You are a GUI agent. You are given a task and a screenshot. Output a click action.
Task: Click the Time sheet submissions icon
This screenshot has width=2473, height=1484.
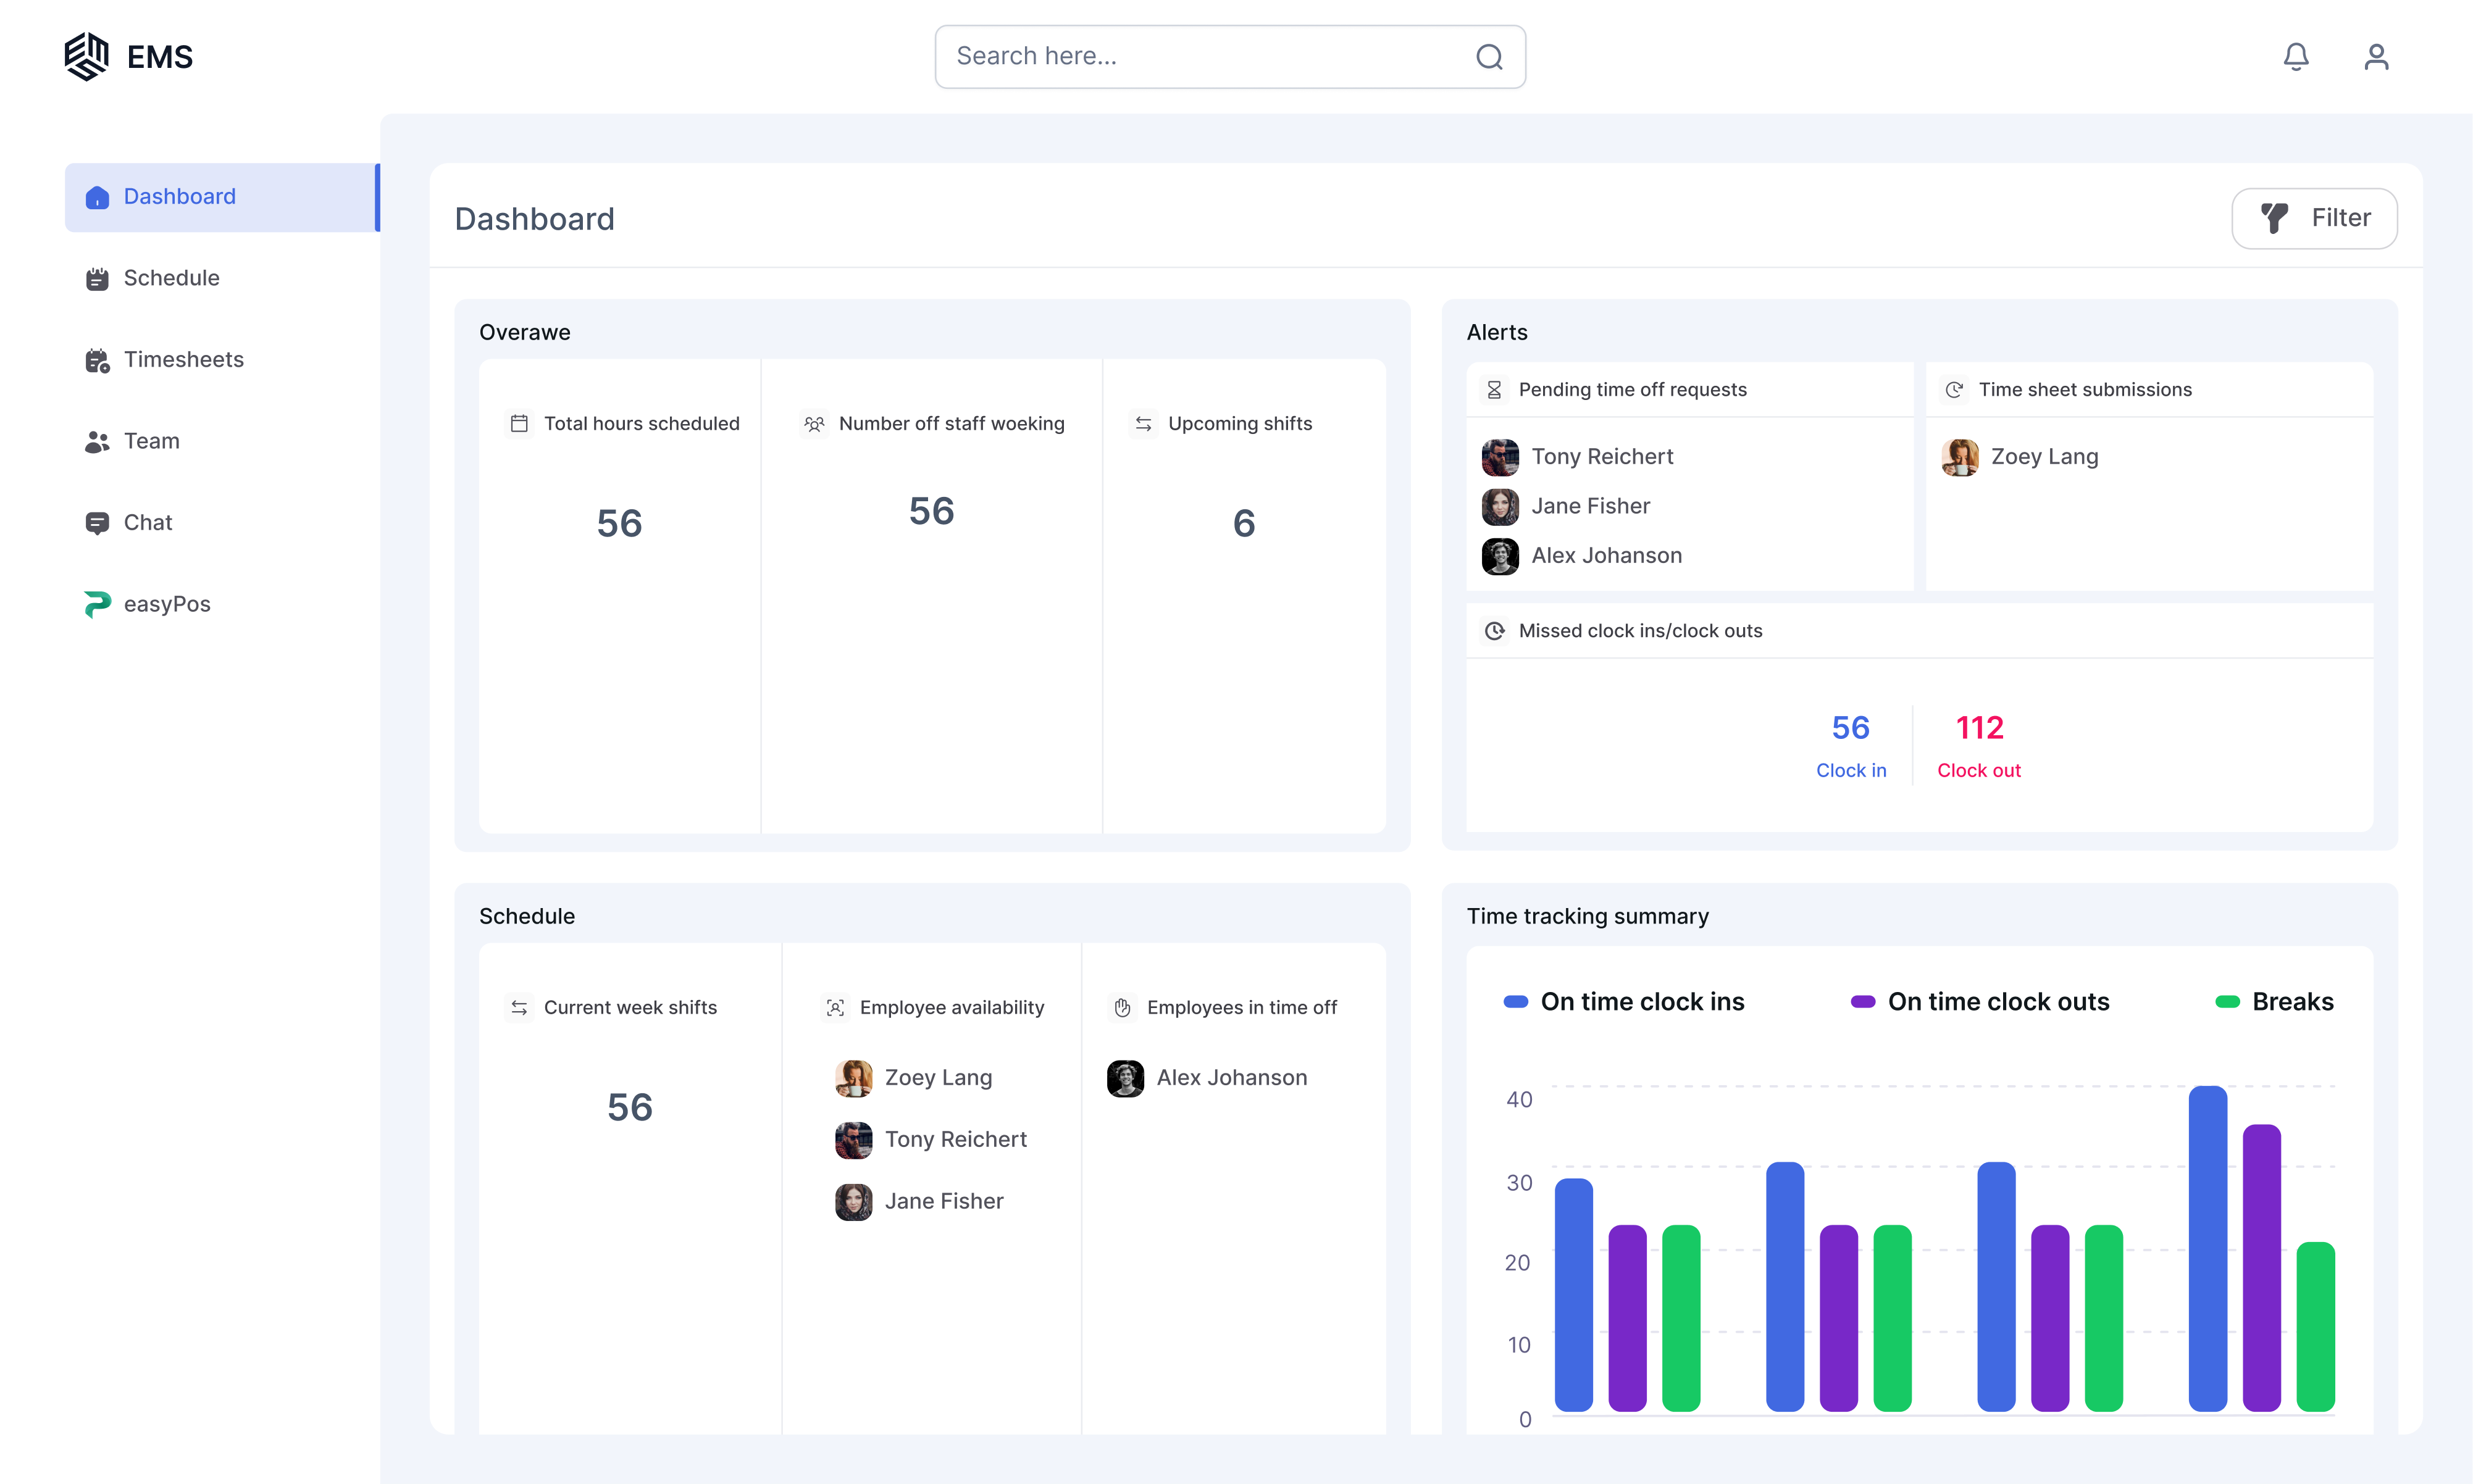[1954, 390]
